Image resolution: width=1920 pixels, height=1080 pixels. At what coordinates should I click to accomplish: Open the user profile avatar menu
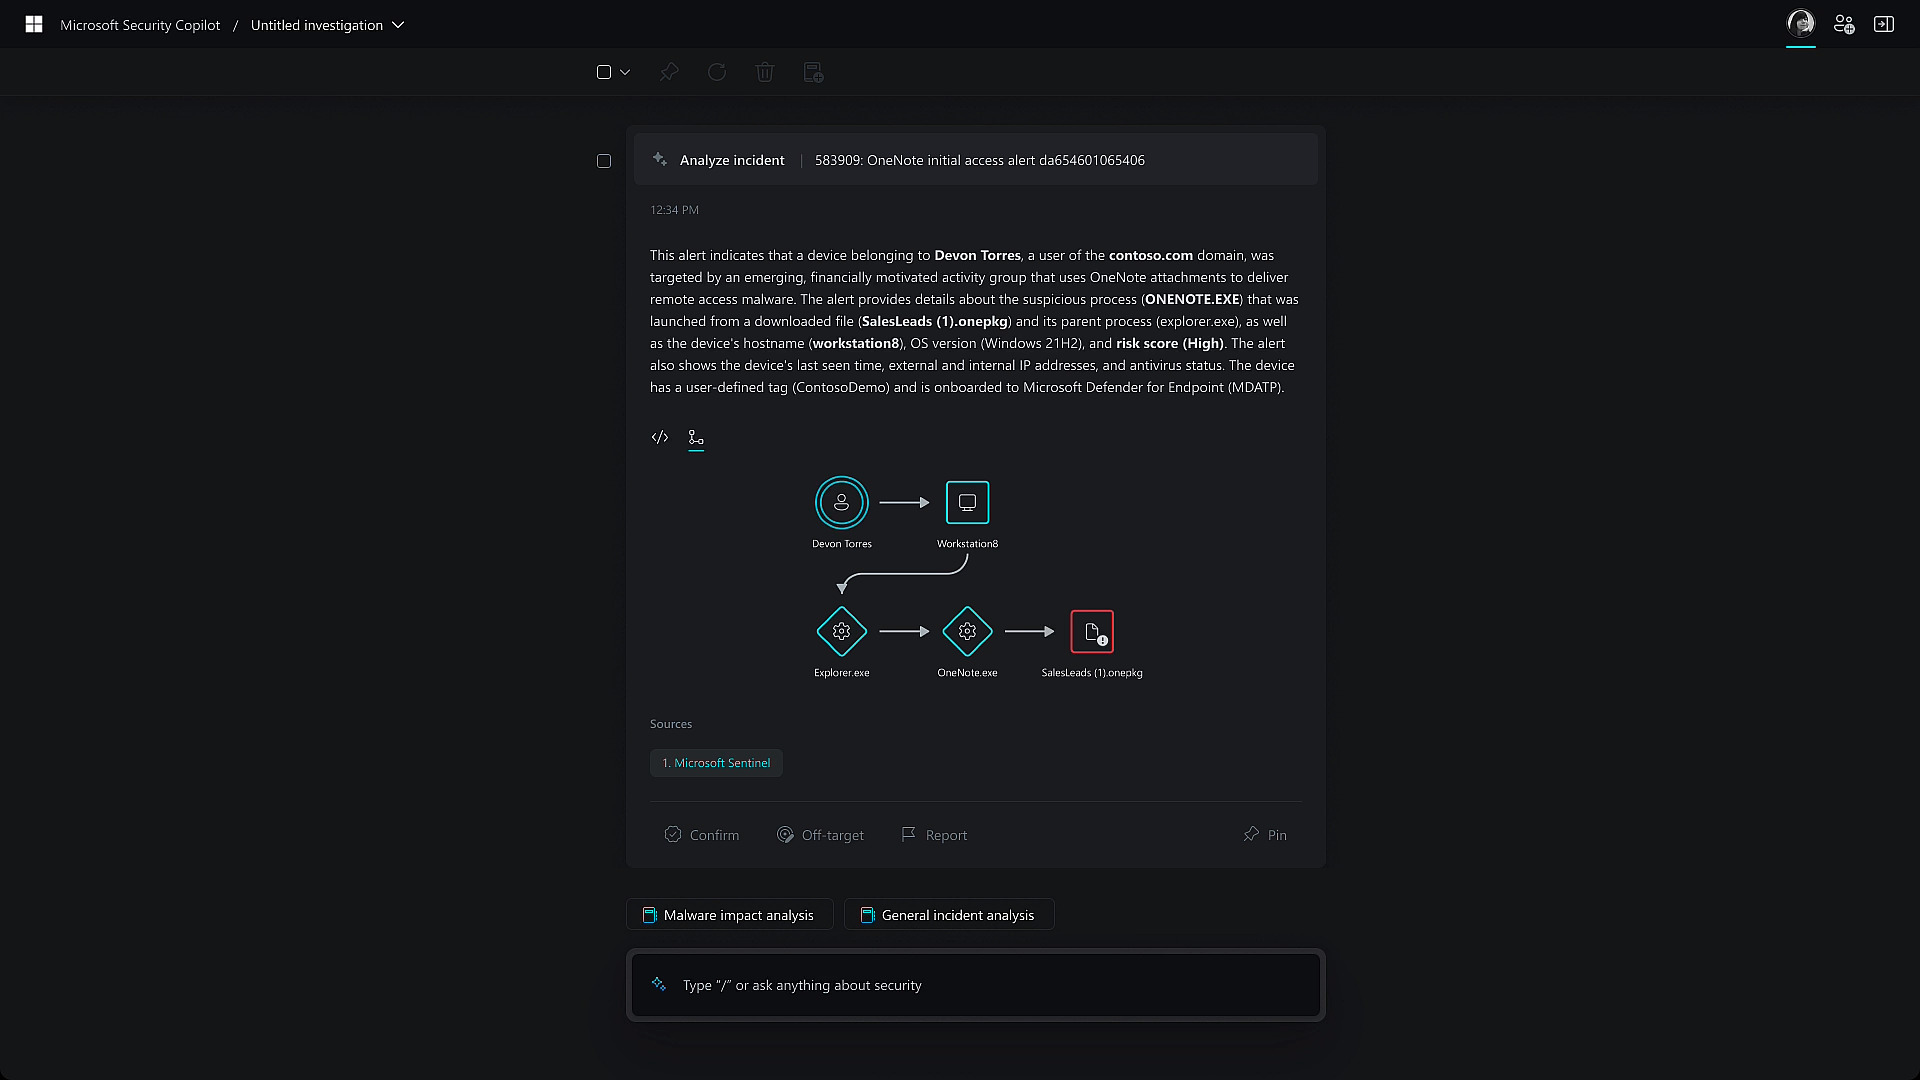(1800, 24)
